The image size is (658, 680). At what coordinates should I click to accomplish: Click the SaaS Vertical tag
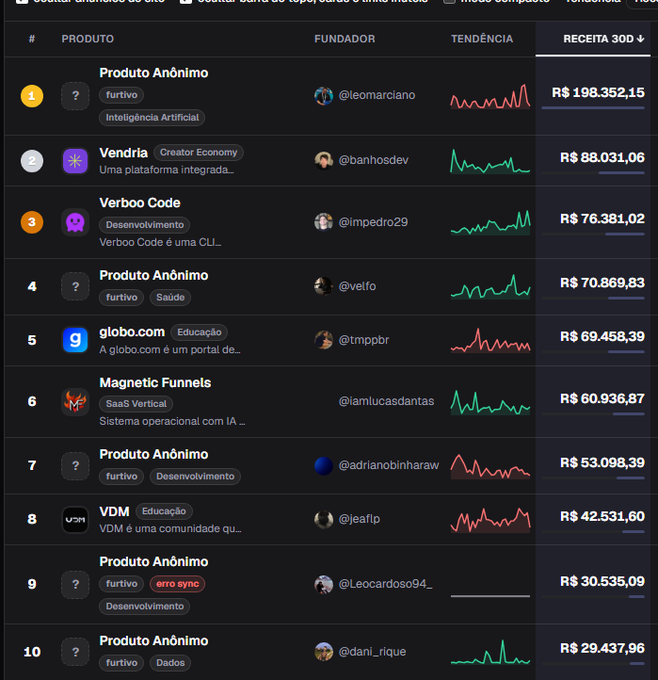(136, 404)
